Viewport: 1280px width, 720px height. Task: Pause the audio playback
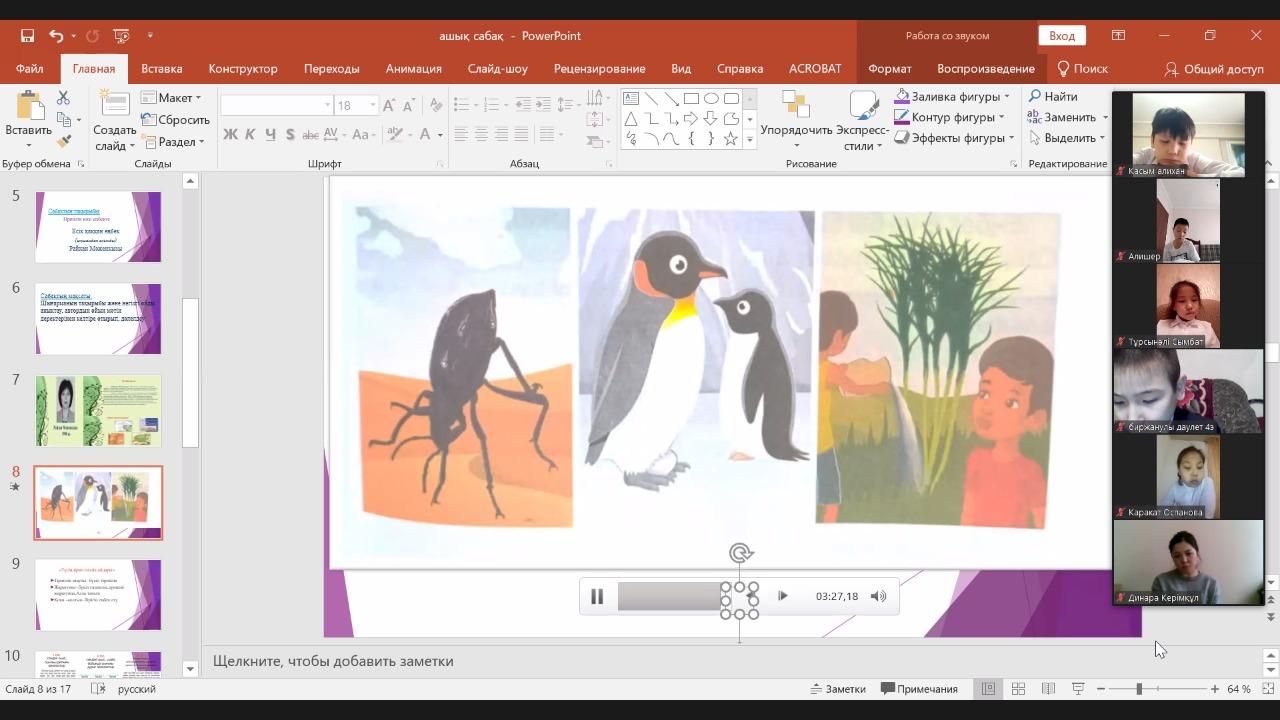coord(597,596)
